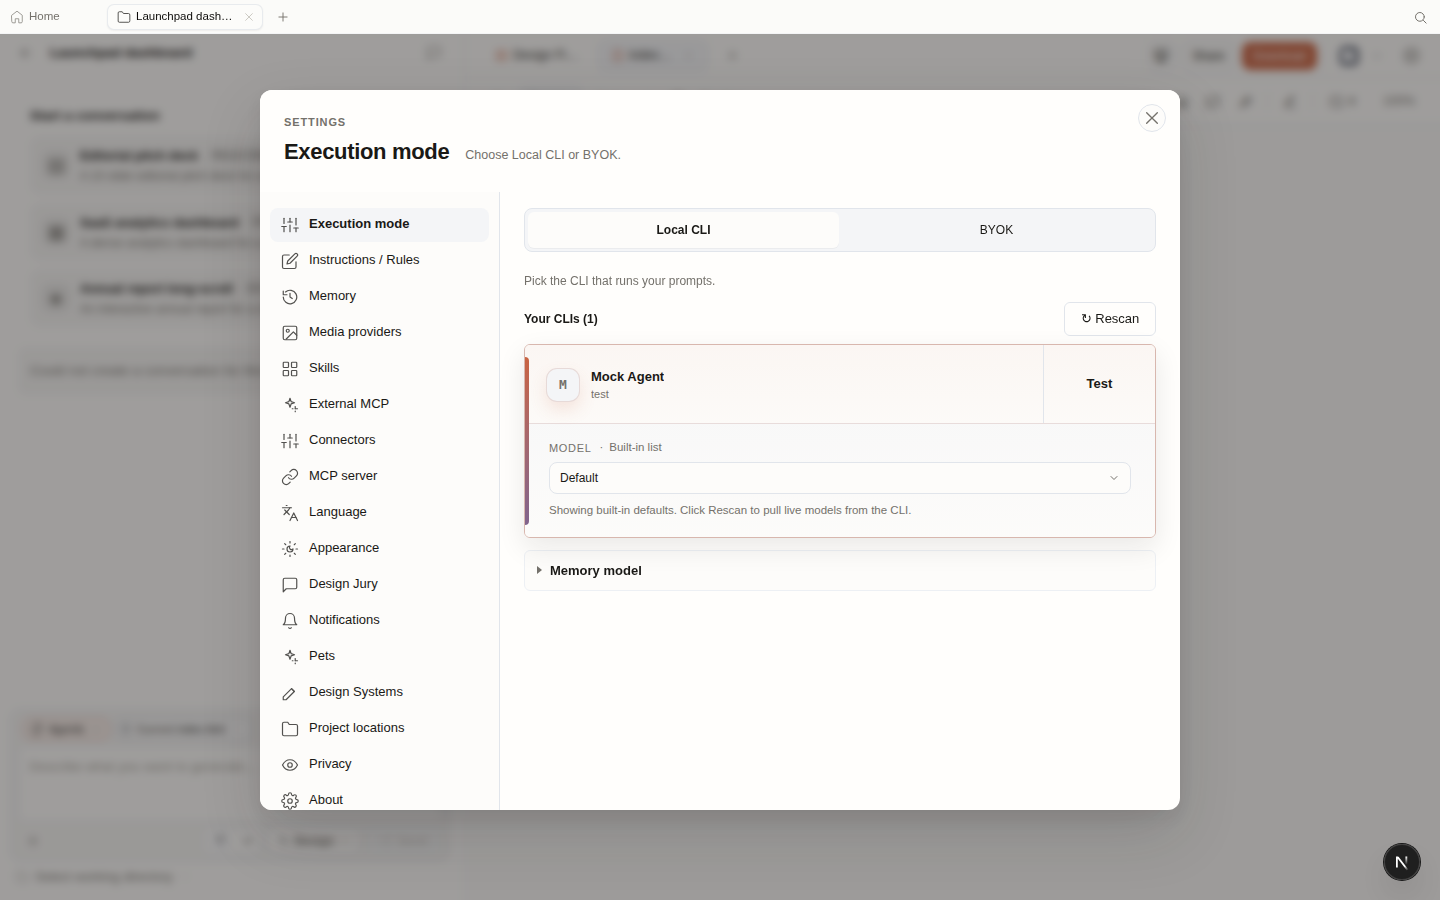Rescan for installed CLIs
The height and width of the screenshot is (900, 1440).
pyautogui.click(x=1110, y=319)
